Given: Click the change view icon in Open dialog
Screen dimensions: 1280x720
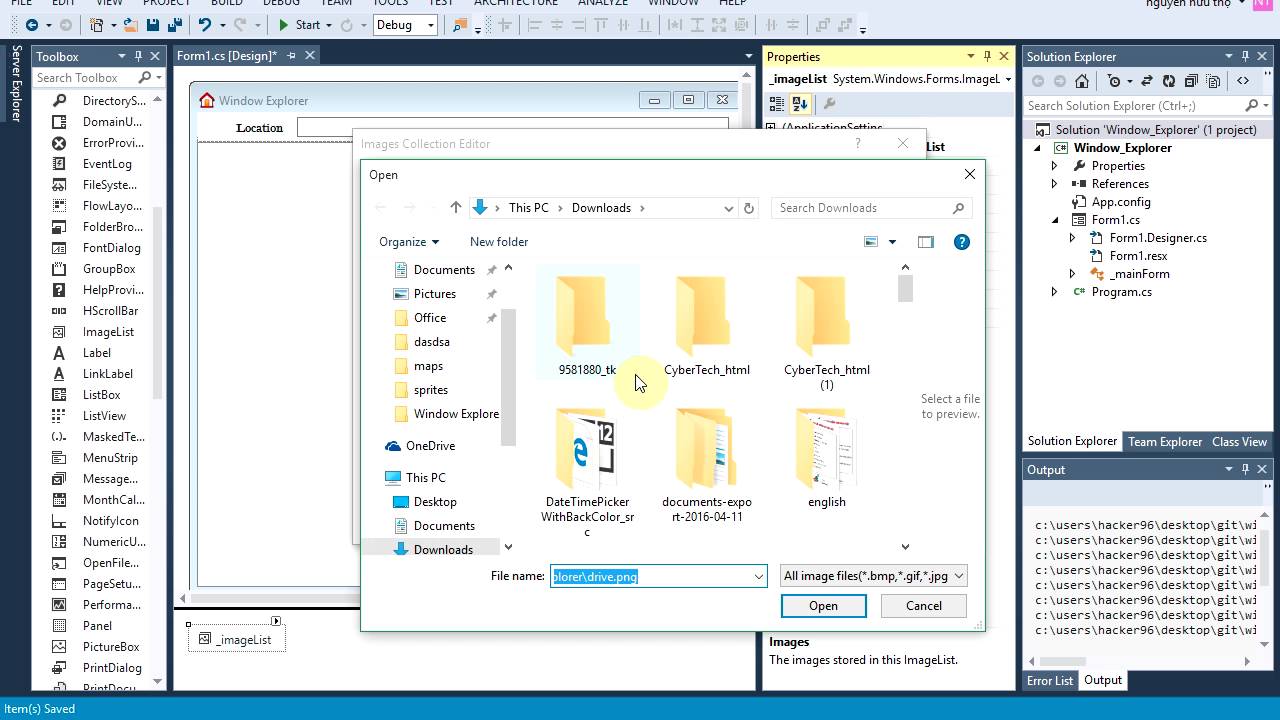Looking at the screenshot, I should (x=871, y=242).
